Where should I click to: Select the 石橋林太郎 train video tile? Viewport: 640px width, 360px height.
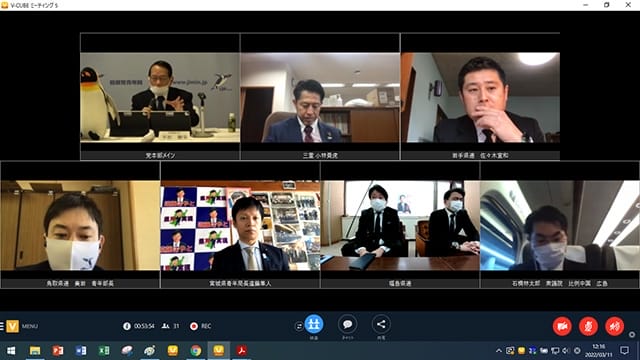click(x=560, y=225)
